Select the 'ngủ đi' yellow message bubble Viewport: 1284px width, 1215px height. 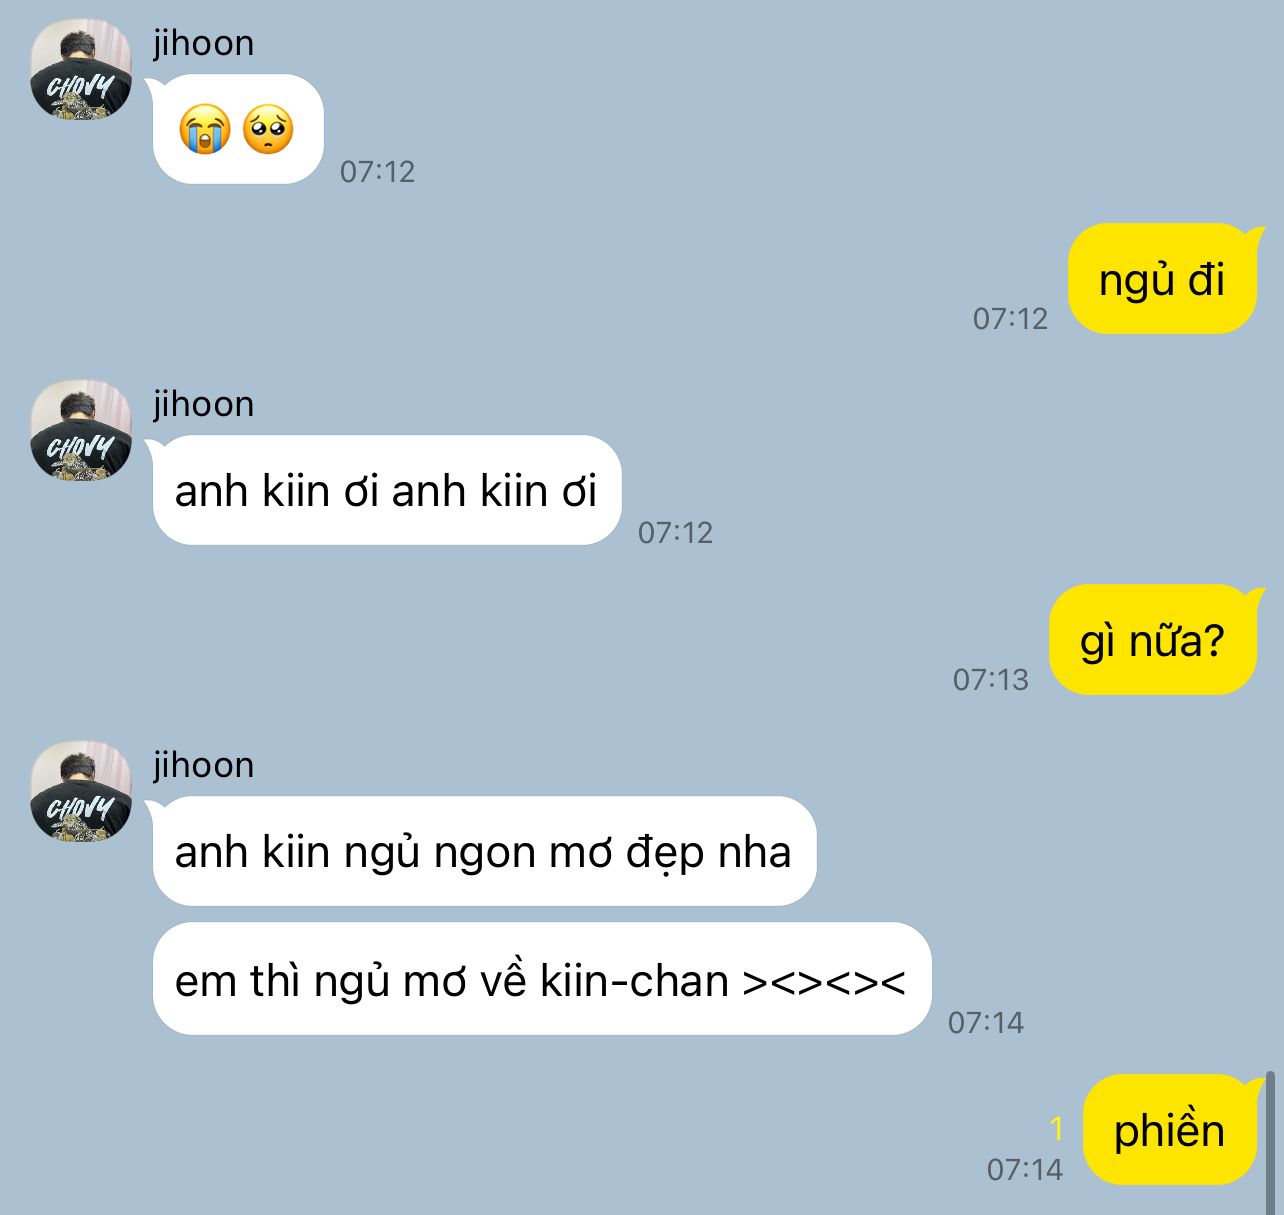coord(1162,279)
